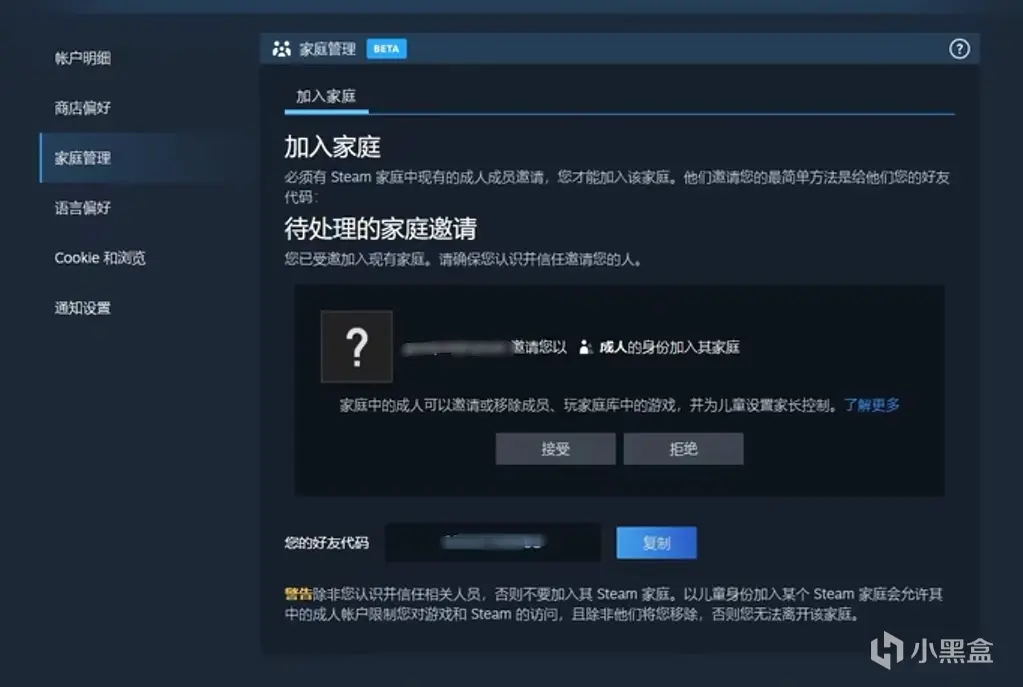The image size is (1023, 687).
Task: Click the BETA badge
Action: [386, 49]
